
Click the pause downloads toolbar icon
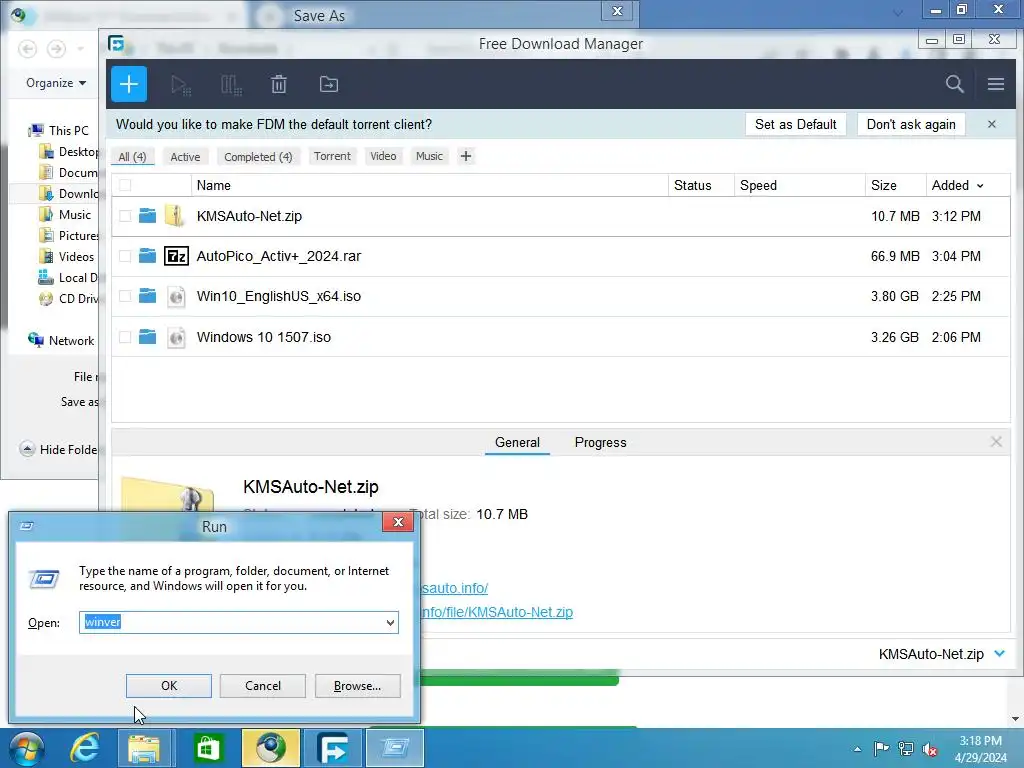coord(231,85)
